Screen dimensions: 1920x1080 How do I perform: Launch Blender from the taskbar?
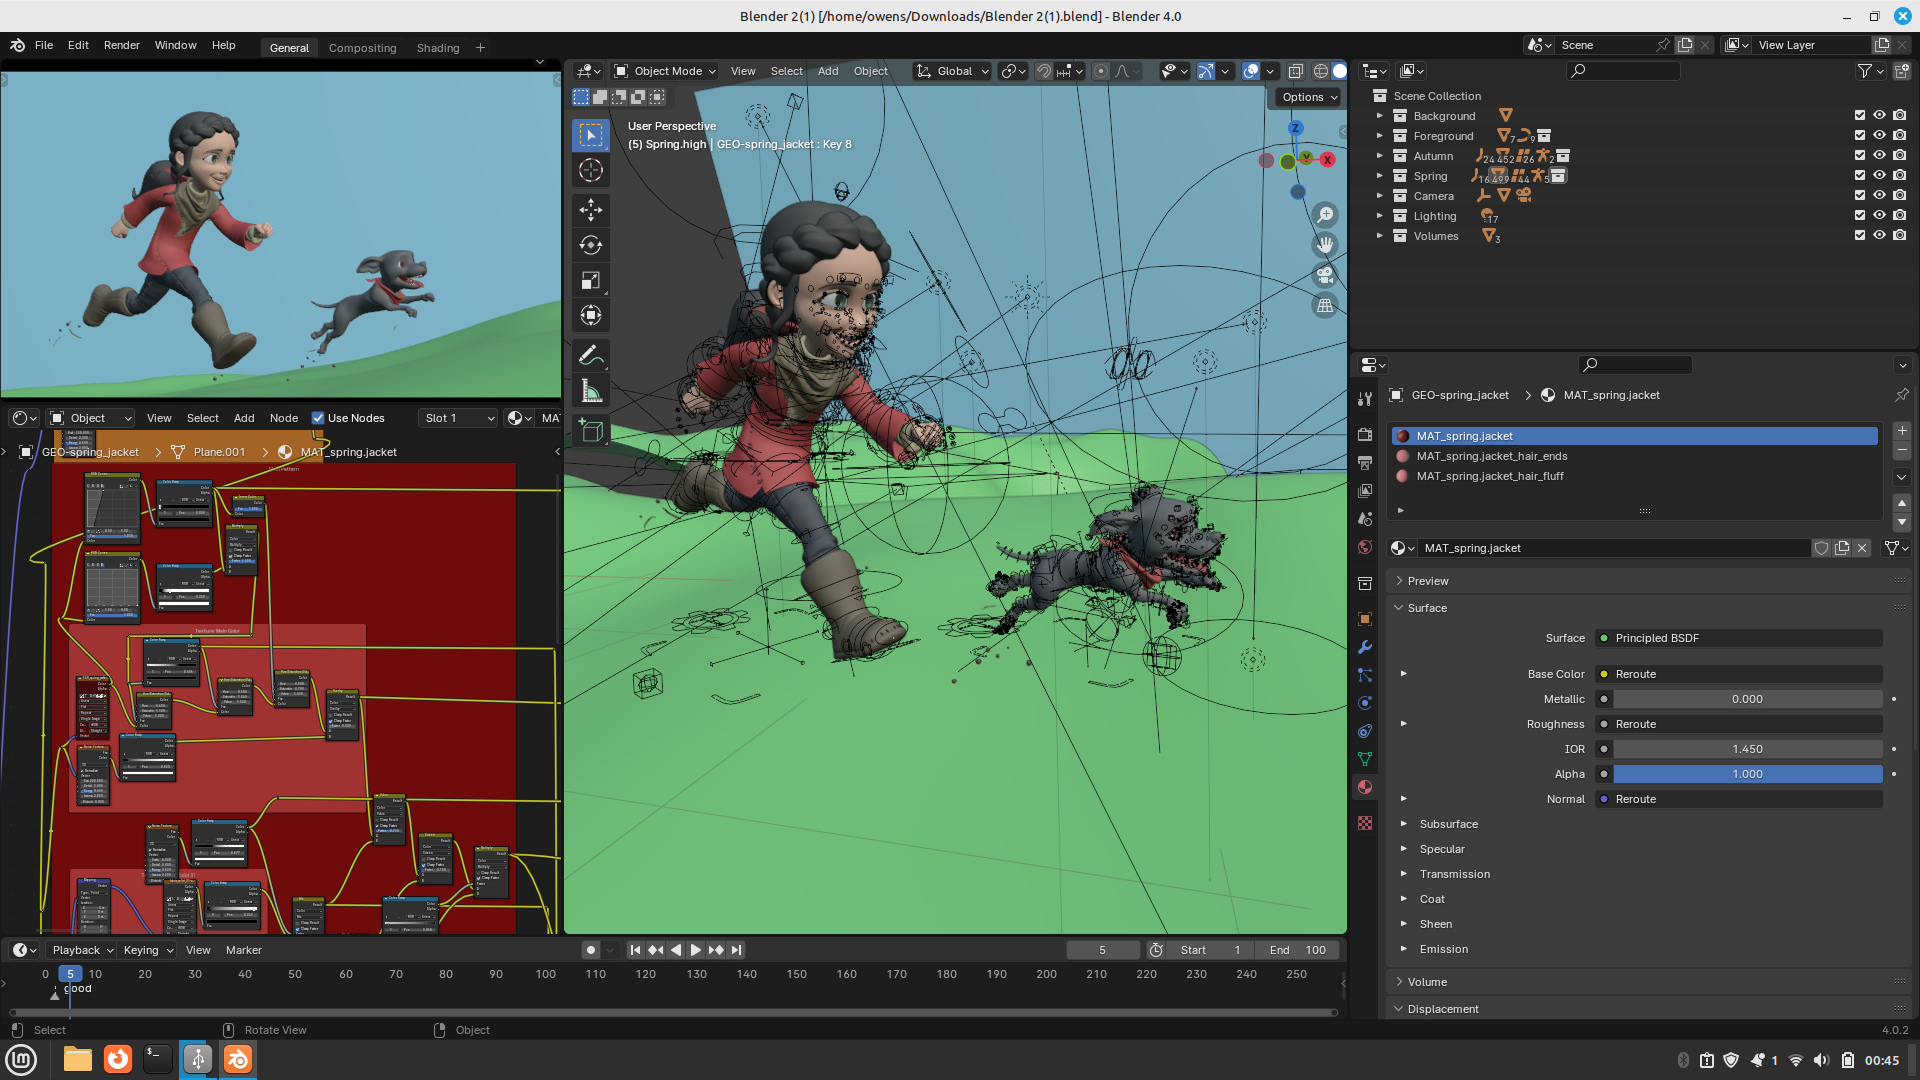[238, 1059]
